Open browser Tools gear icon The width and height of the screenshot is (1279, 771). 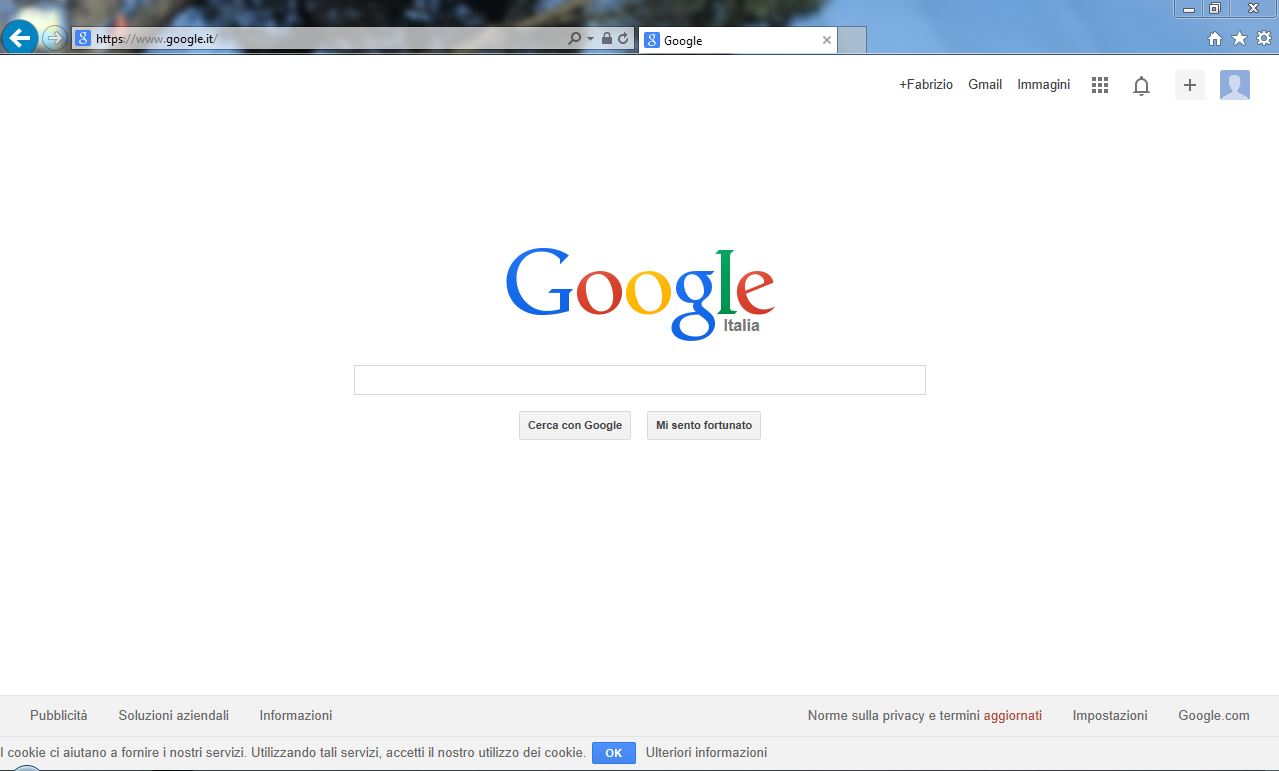click(1264, 39)
